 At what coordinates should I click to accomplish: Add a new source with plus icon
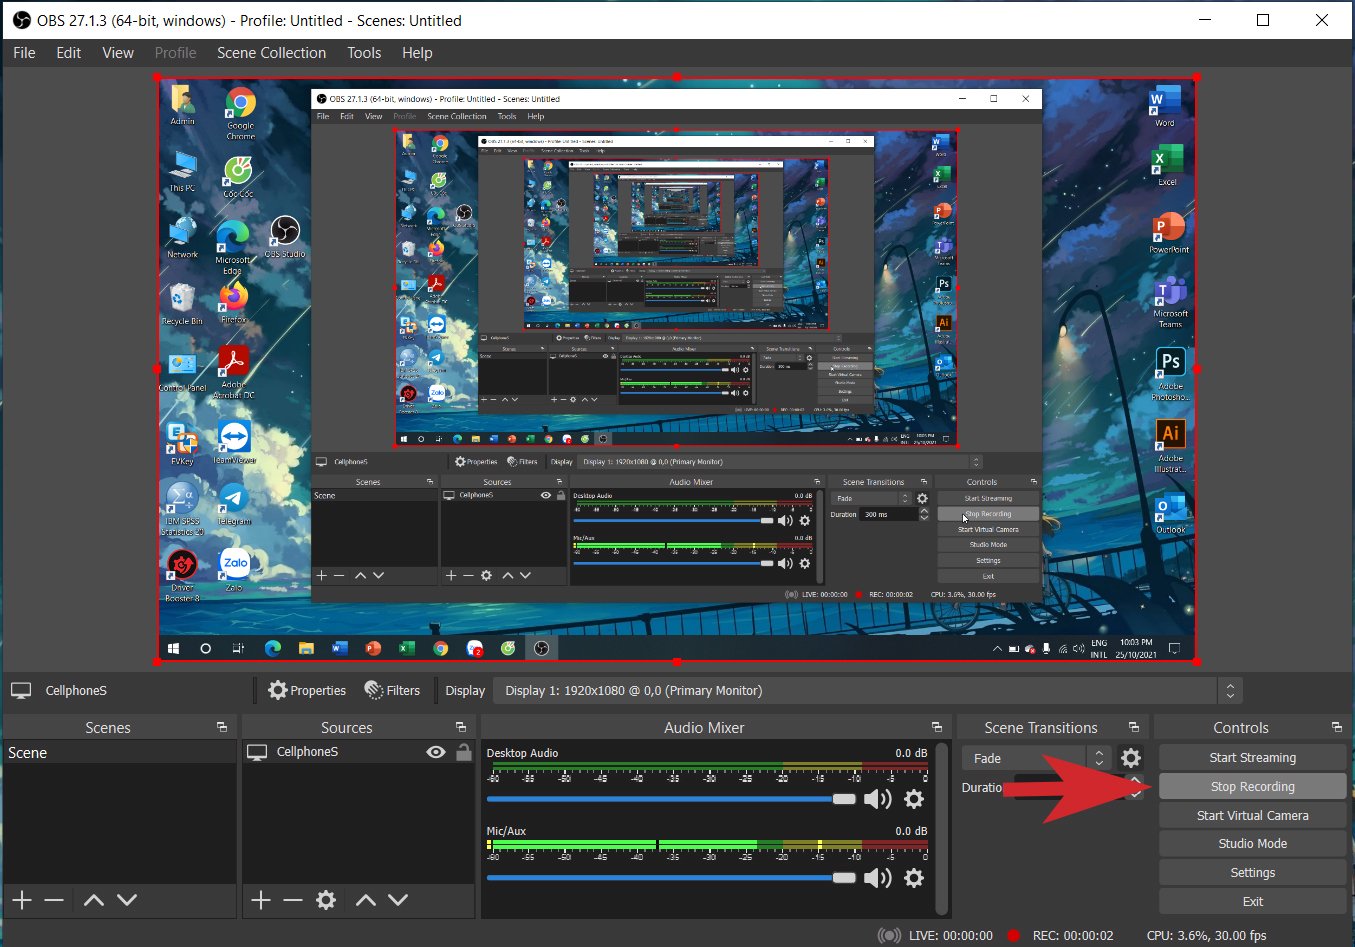(x=261, y=900)
